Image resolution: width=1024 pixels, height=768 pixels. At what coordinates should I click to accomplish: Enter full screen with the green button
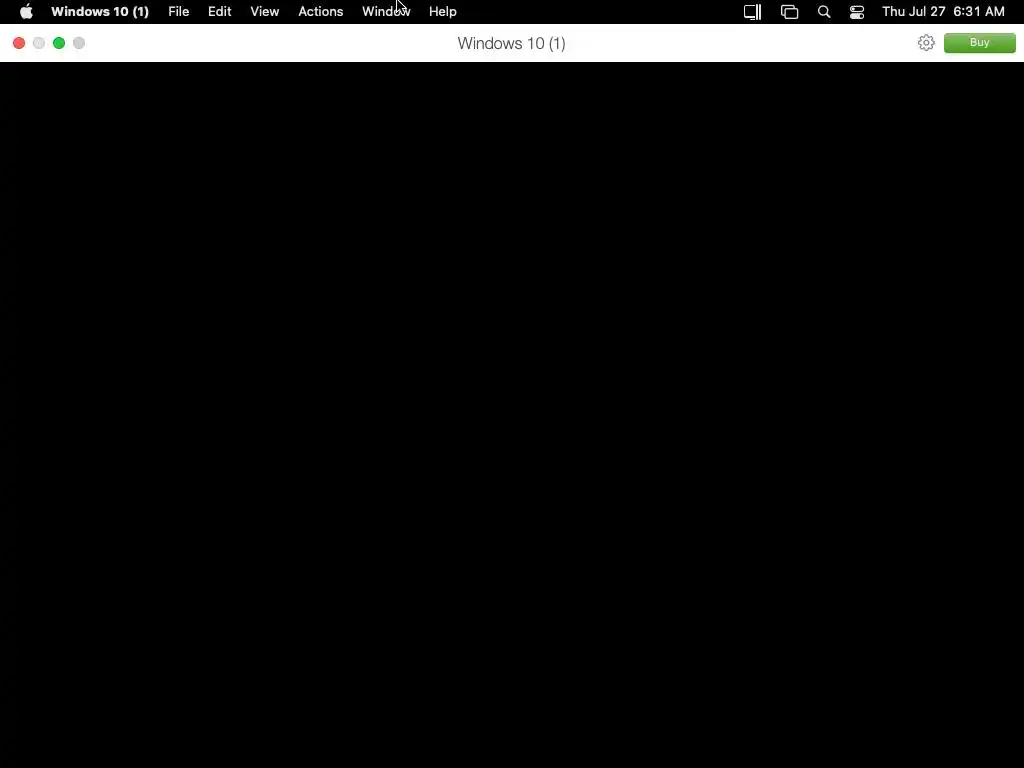(x=59, y=43)
